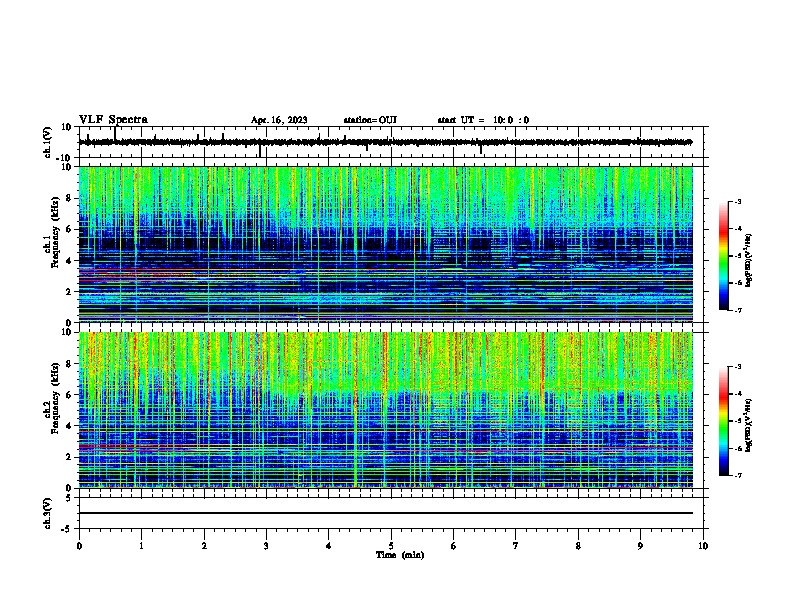Click time axis tick label "1"
The height and width of the screenshot is (612, 792).
[141, 546]
